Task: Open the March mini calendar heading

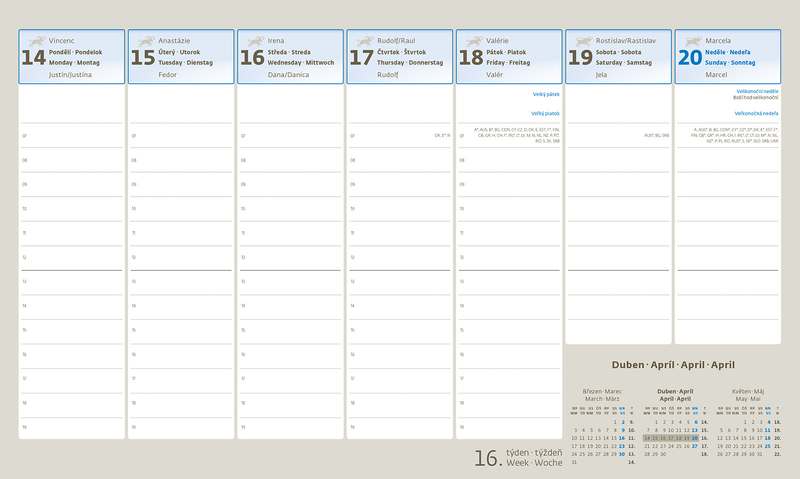Action: tap(596, 394)
